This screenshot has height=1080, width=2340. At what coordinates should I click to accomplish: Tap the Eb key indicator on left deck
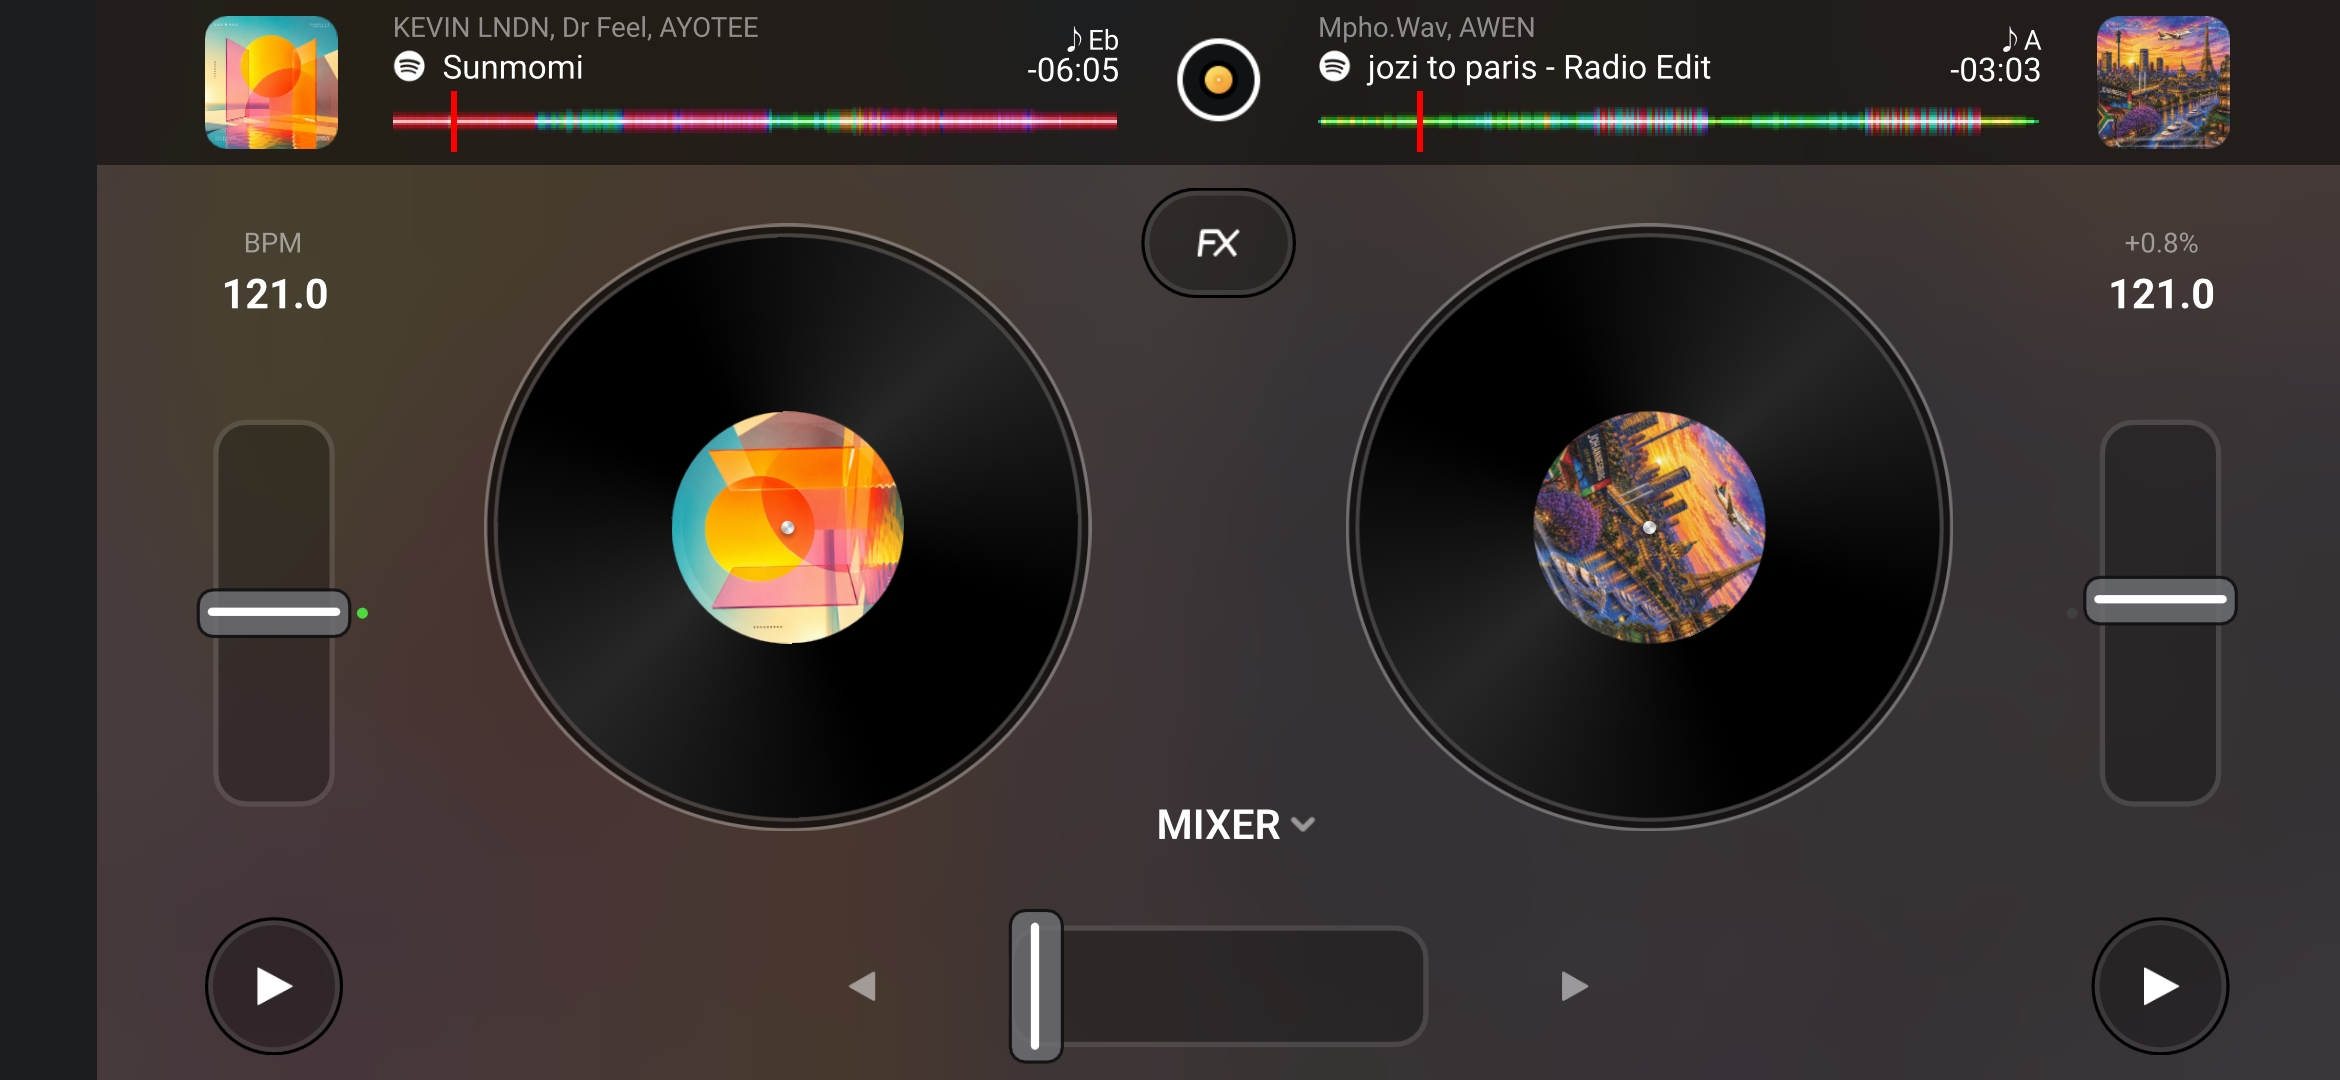click(x=1092, y=39)
